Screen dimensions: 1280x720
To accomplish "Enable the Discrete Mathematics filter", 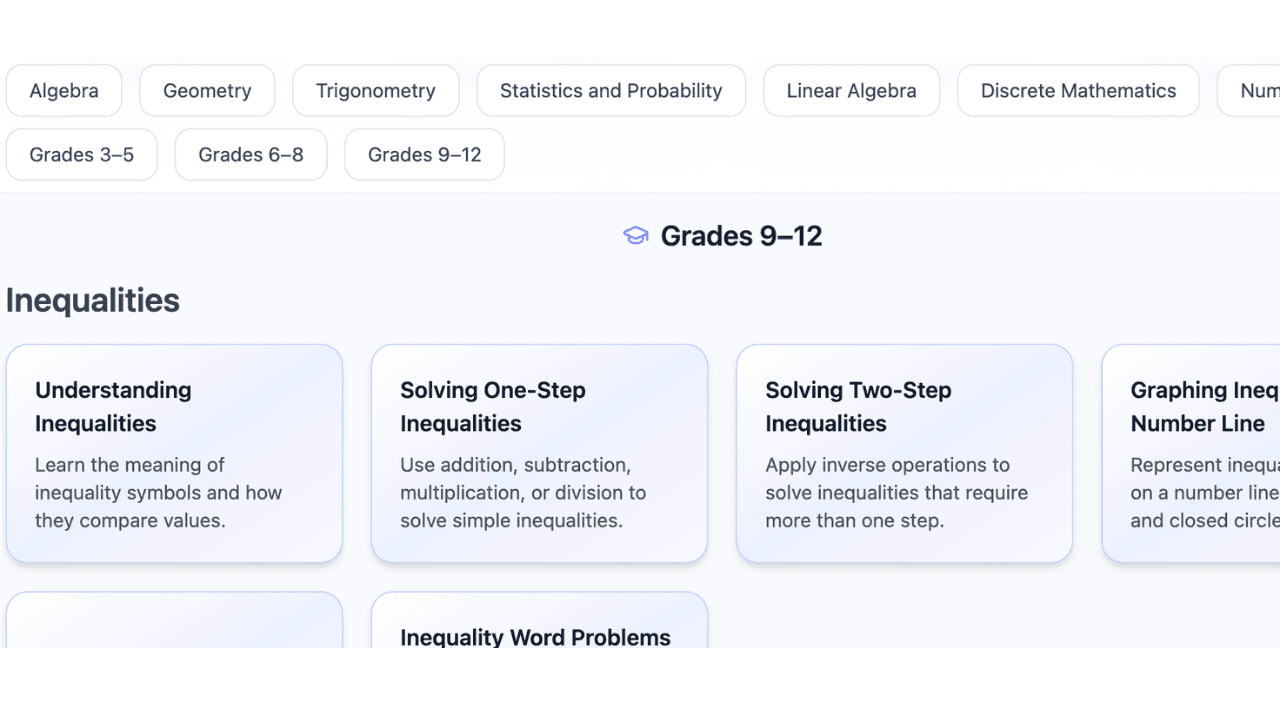I will [1078, 90].
